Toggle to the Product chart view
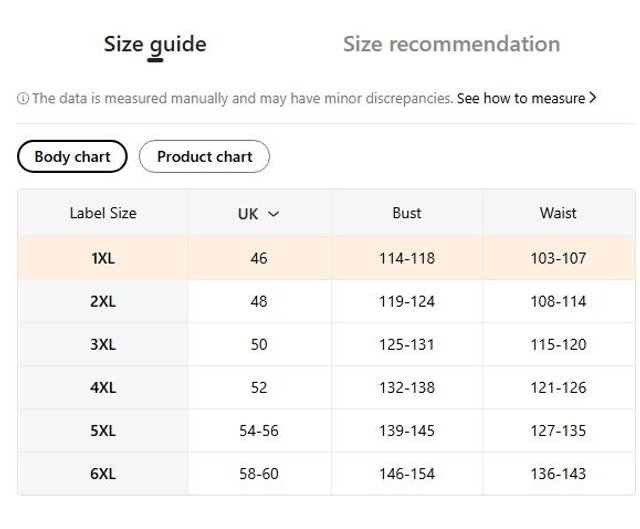Screen dimensions: 640x529 204,156
